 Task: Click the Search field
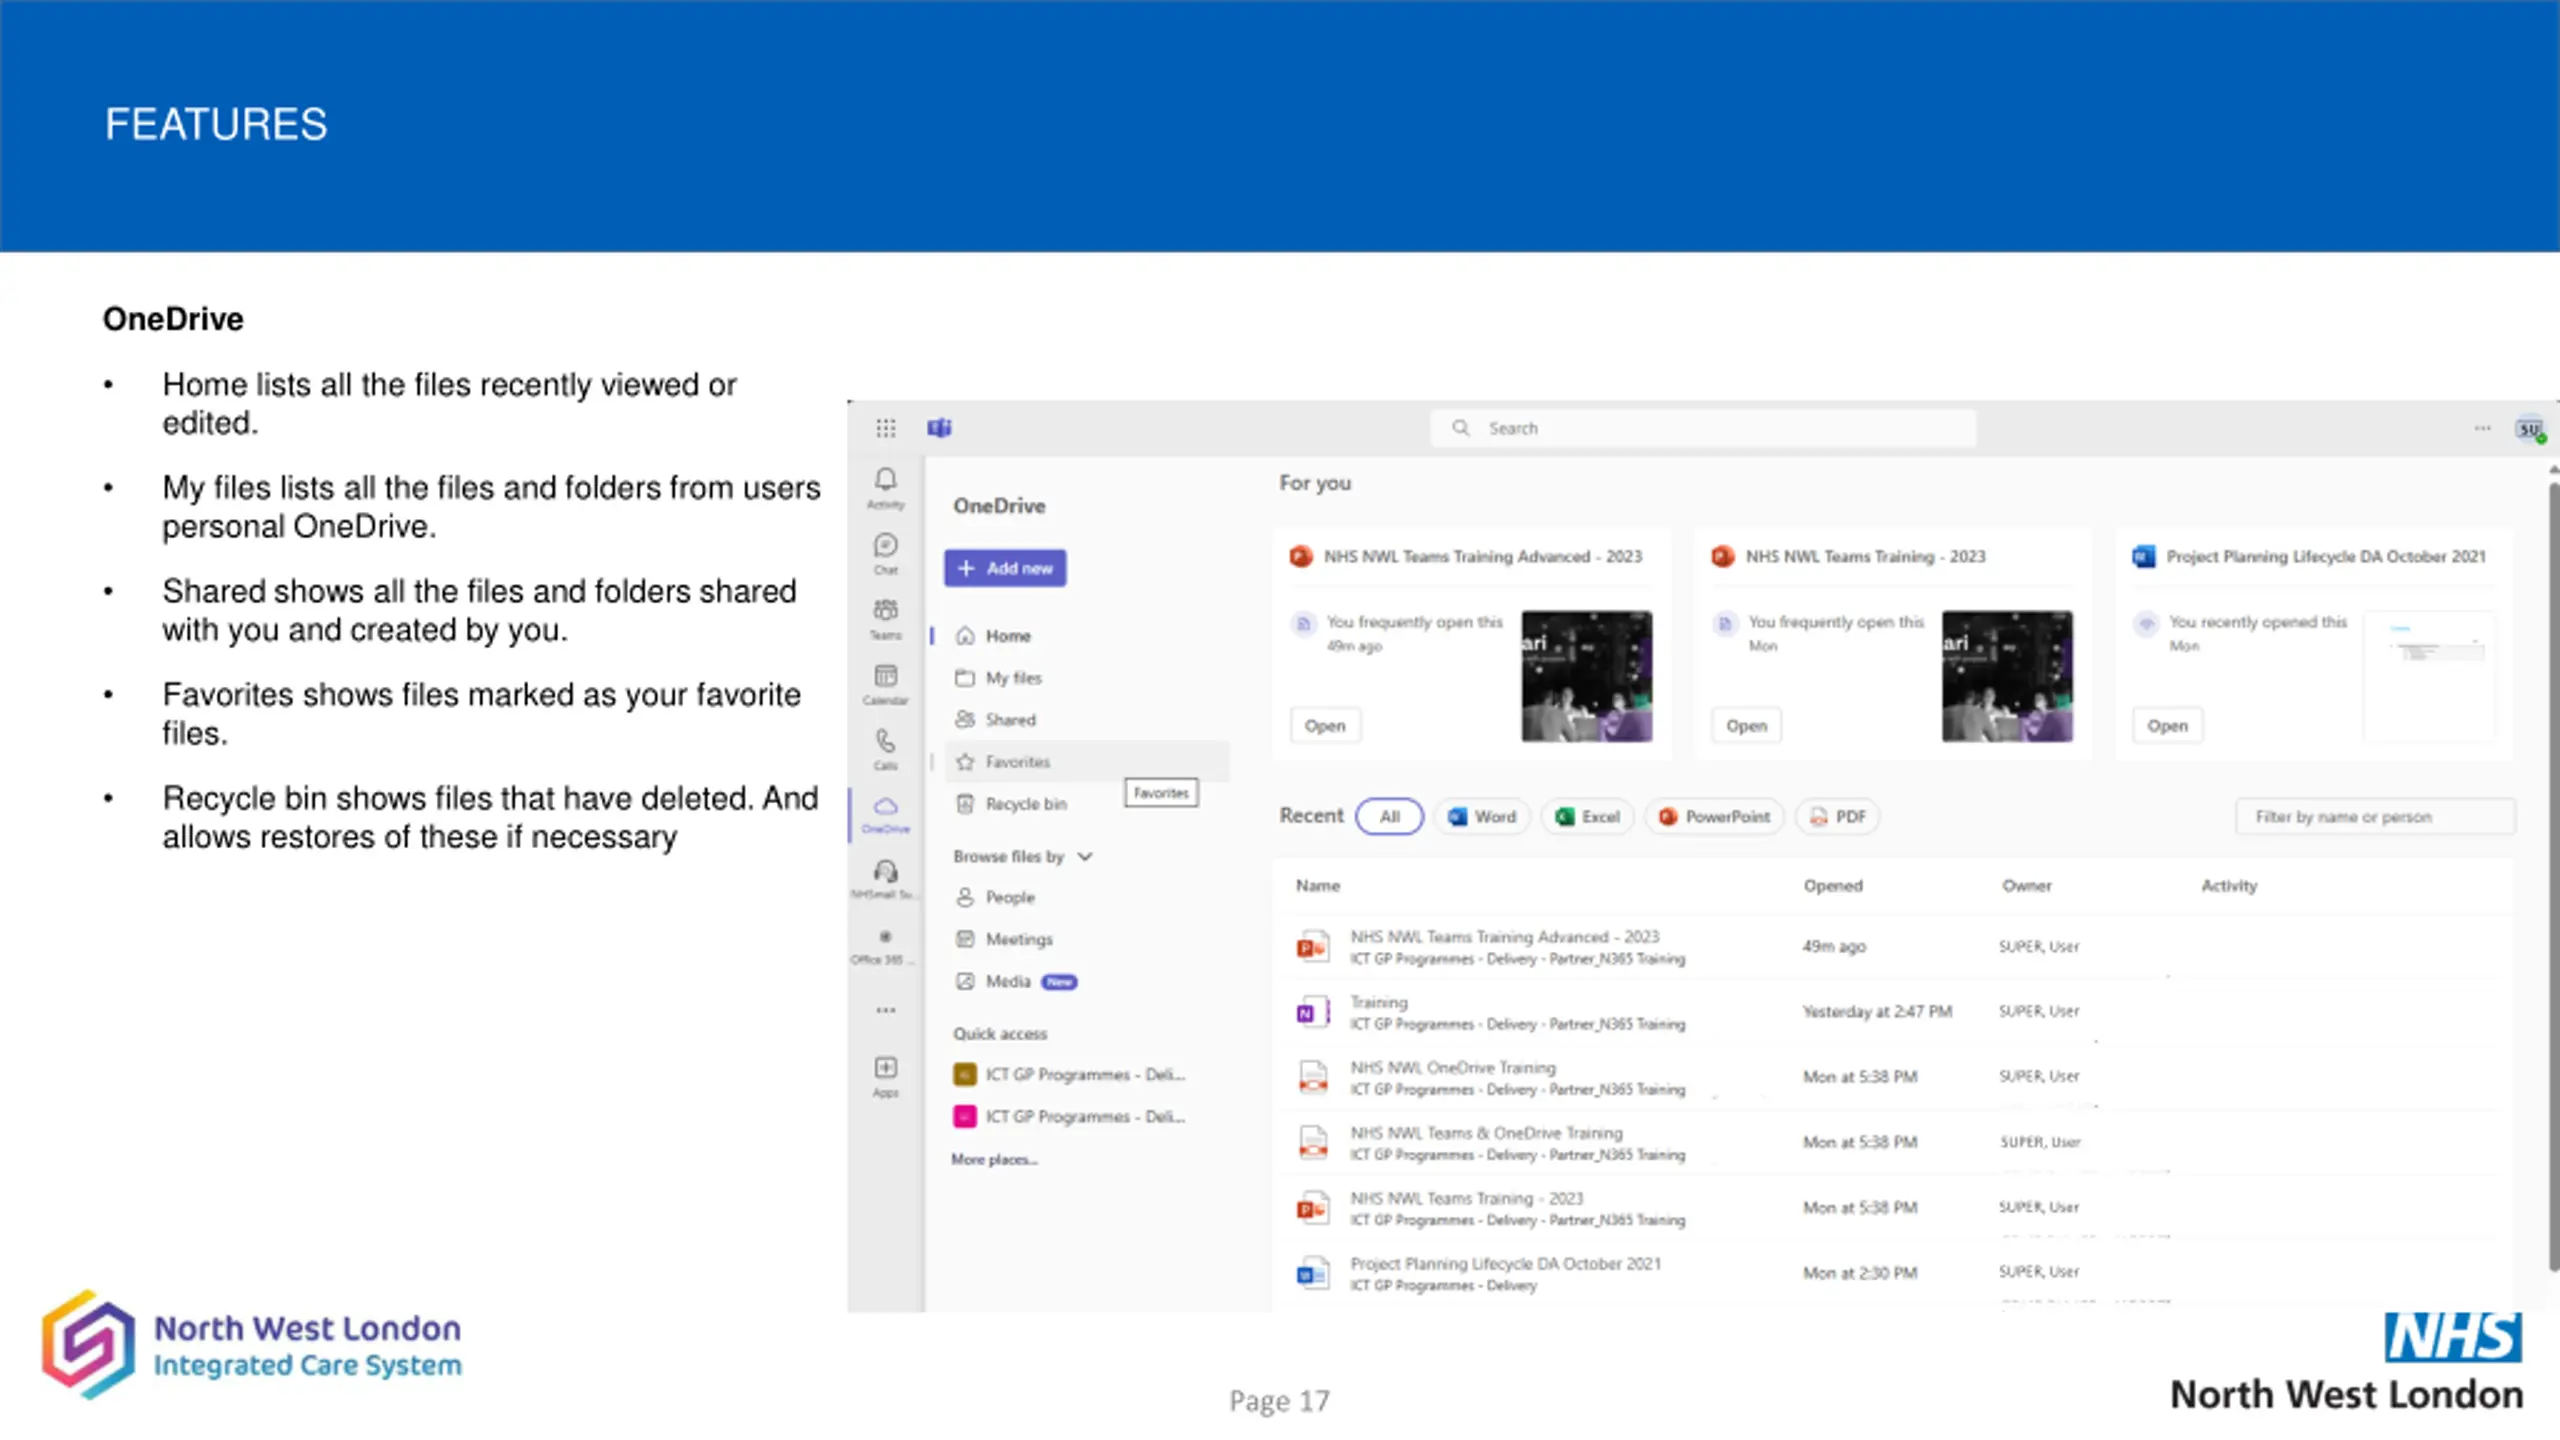(x=1703, y=428)
